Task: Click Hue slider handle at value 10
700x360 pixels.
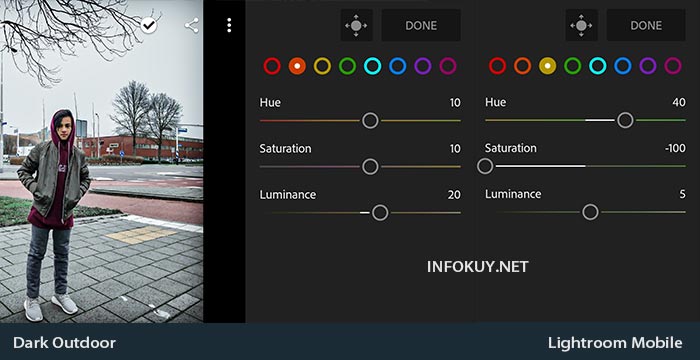Action: (370, 120)
